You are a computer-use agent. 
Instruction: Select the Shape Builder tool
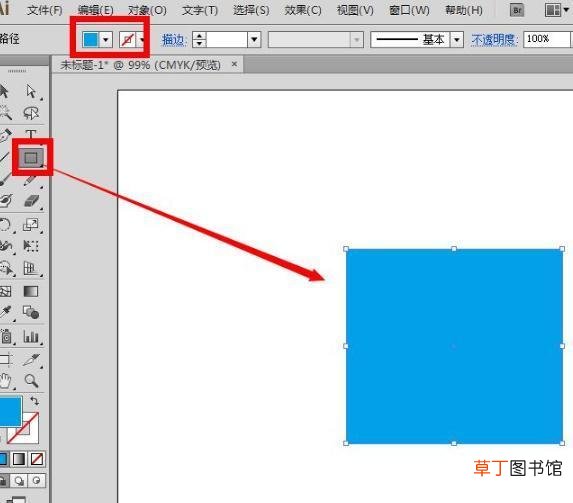click(x=5, y=269)
